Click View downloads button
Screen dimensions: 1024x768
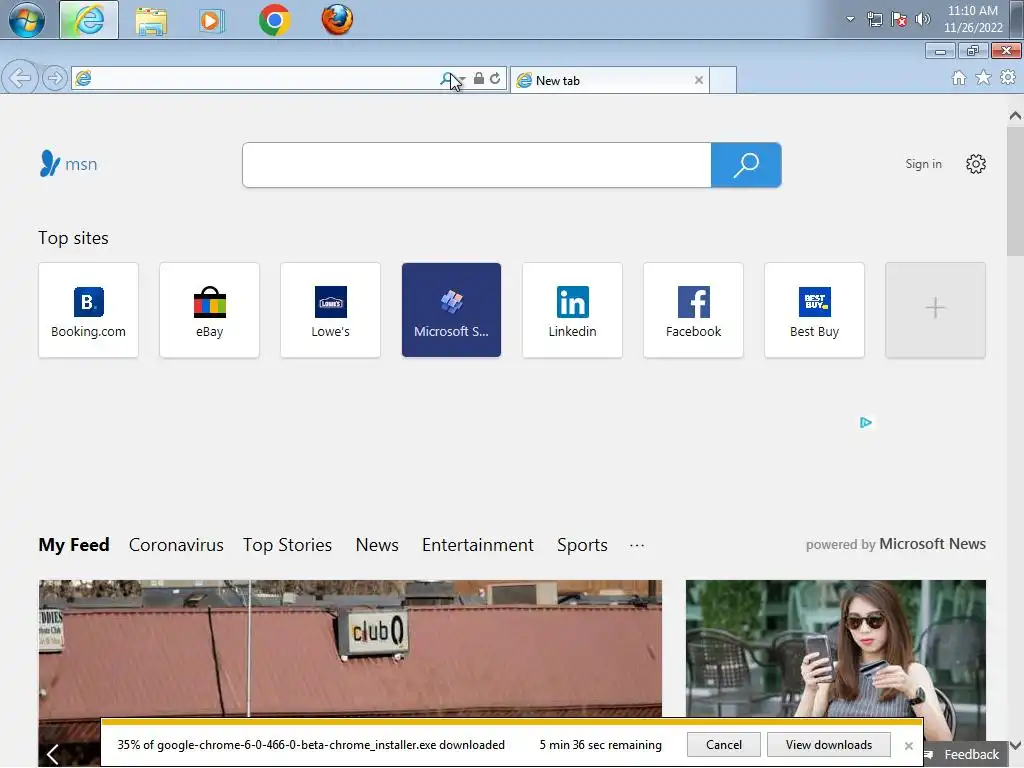click(829, 744)
